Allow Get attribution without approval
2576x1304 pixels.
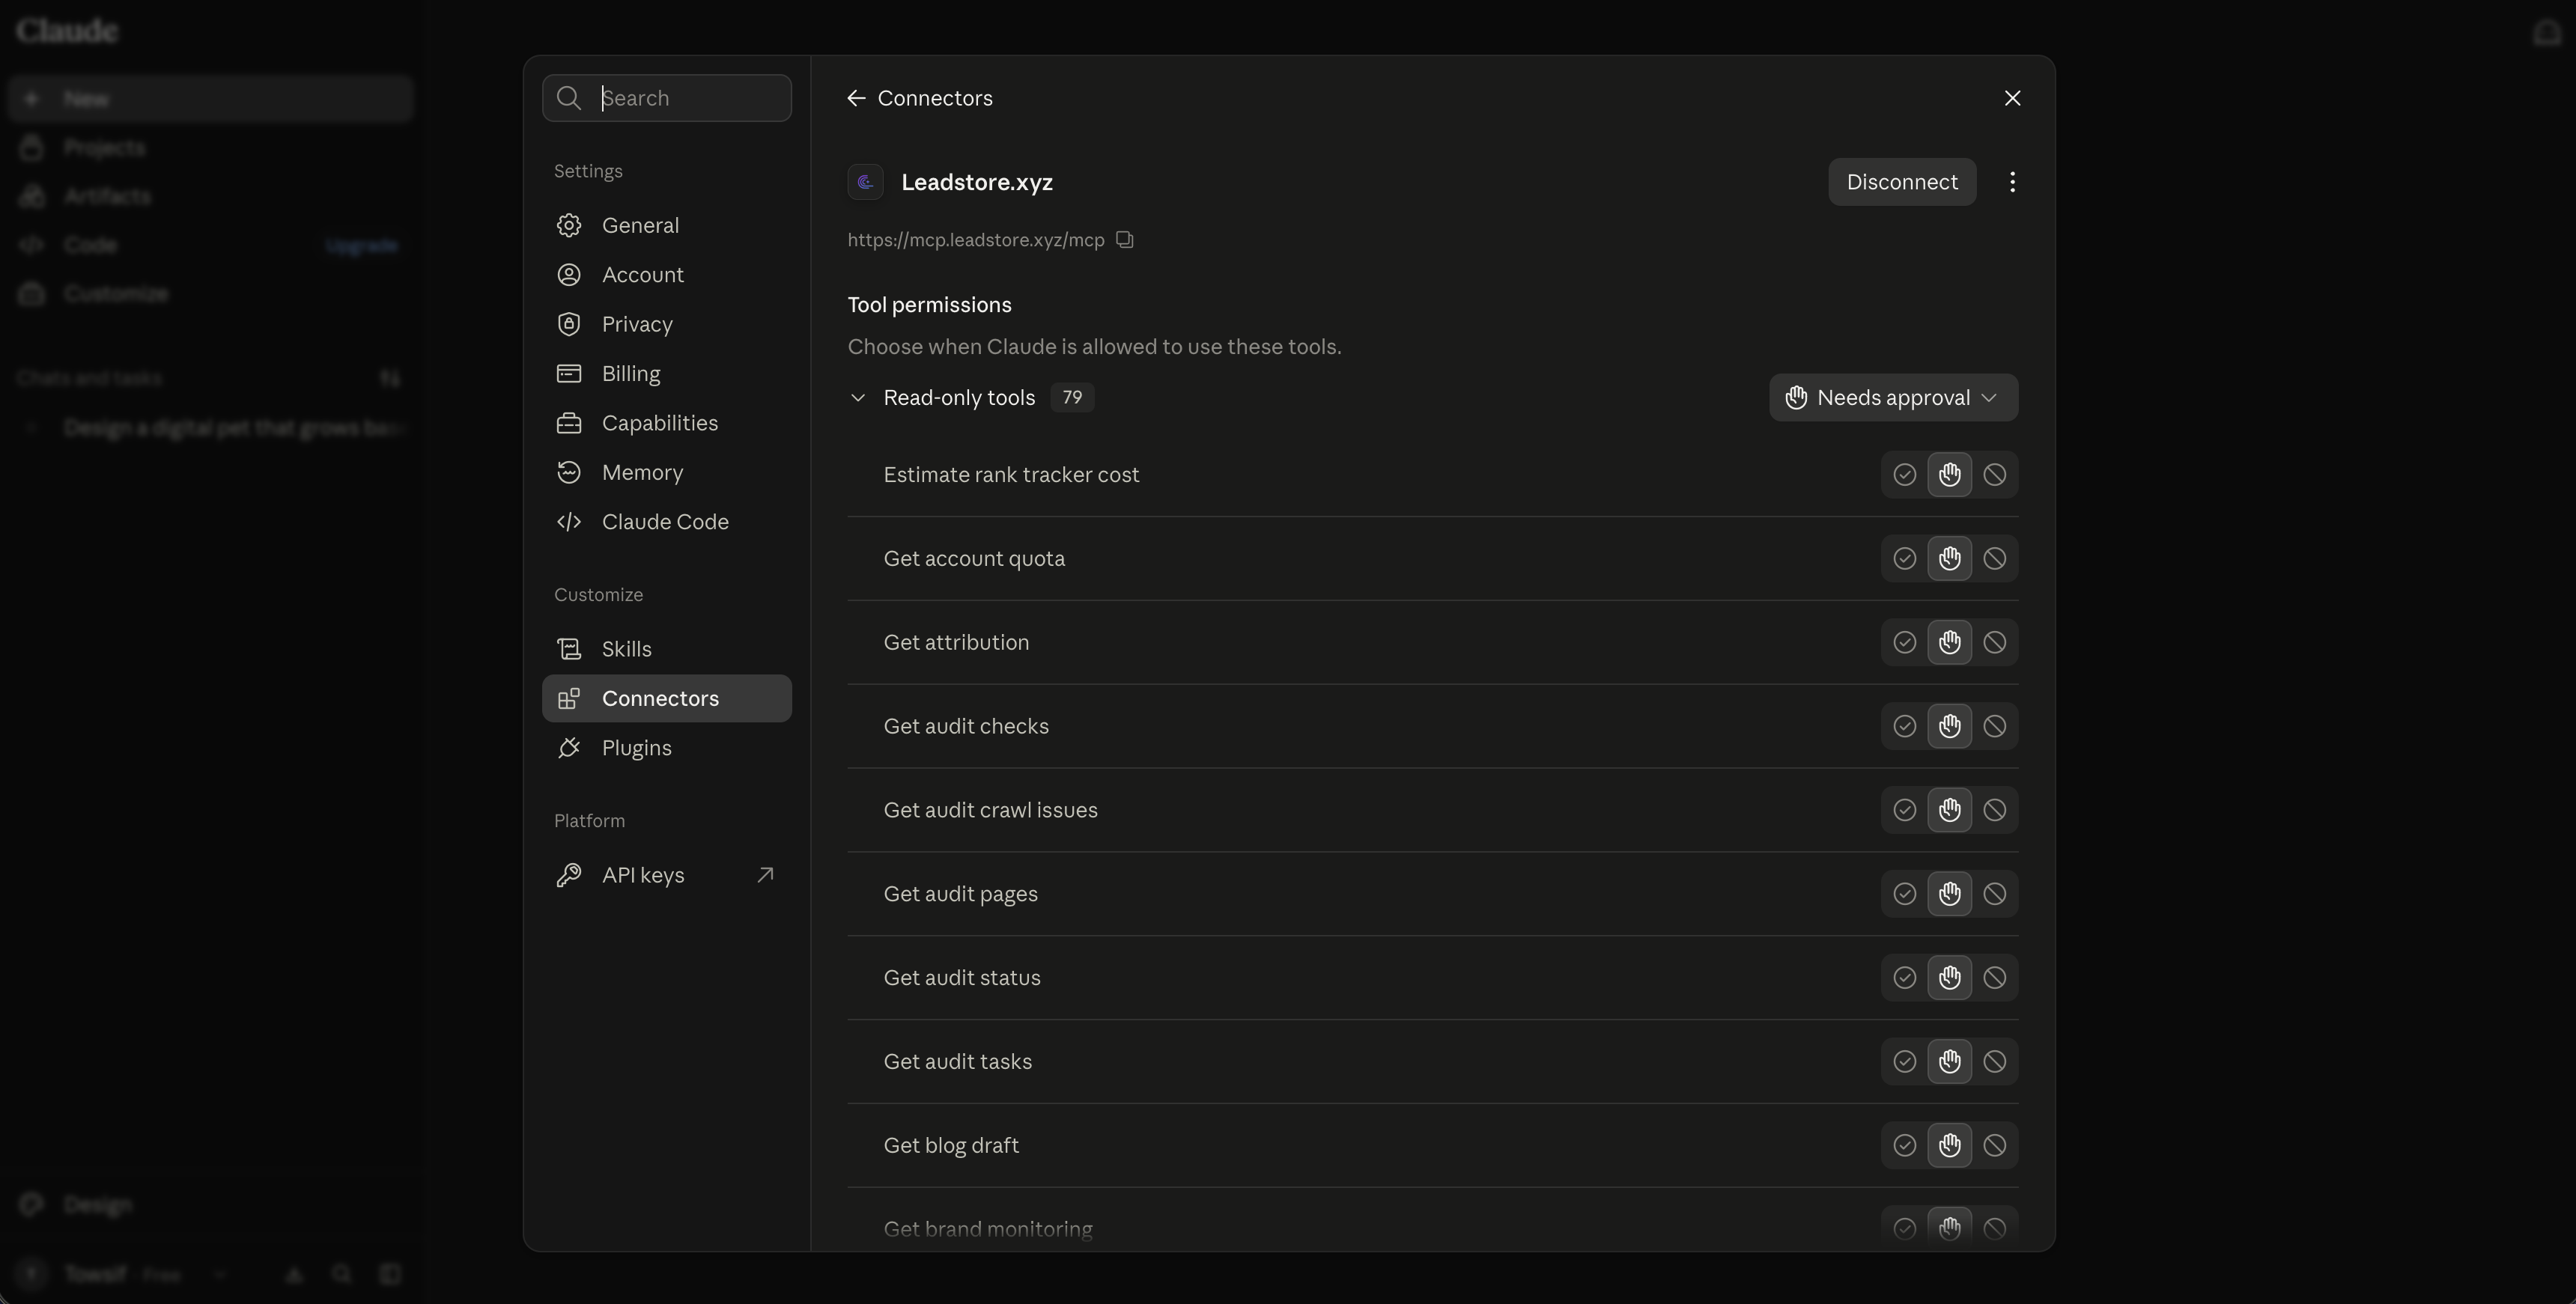1904,643
